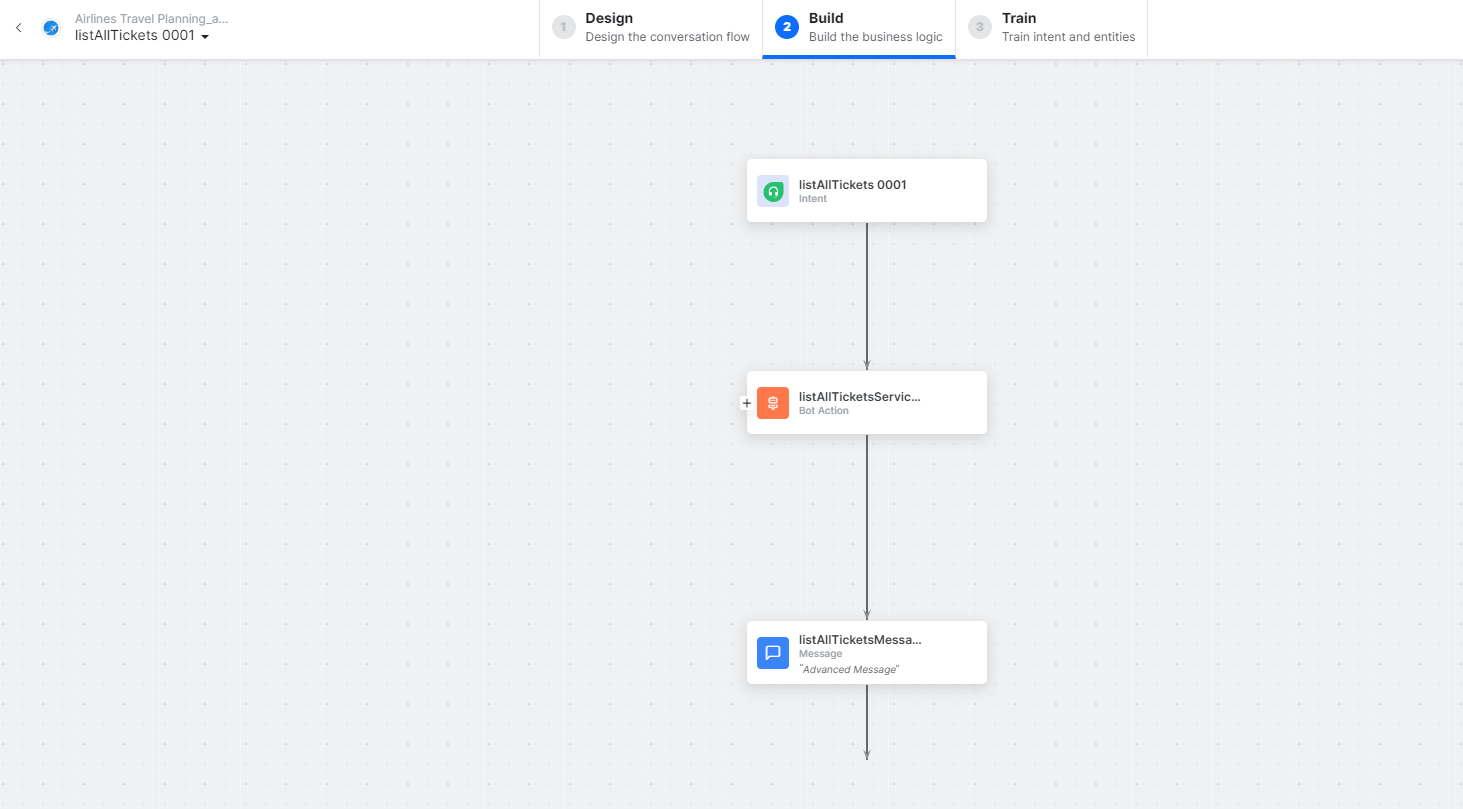Click the connector between Bot Action and Message
Viewport: 1463px width, 809px height.
867,527
